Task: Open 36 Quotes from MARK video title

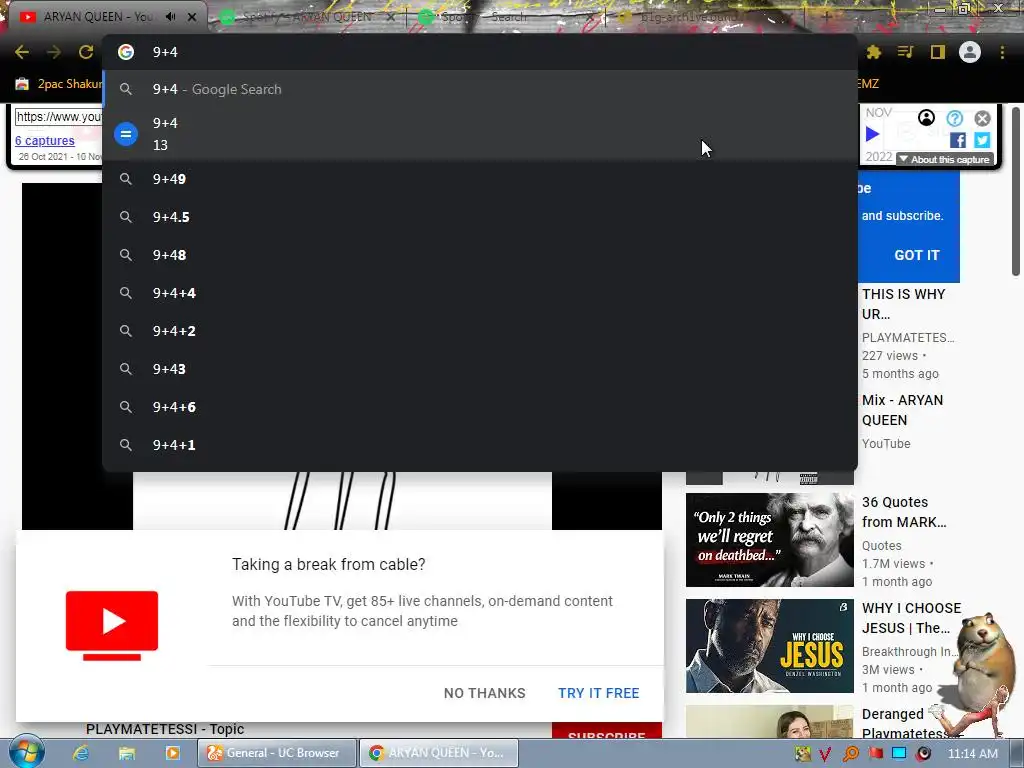Action: (x=904, y=512)
